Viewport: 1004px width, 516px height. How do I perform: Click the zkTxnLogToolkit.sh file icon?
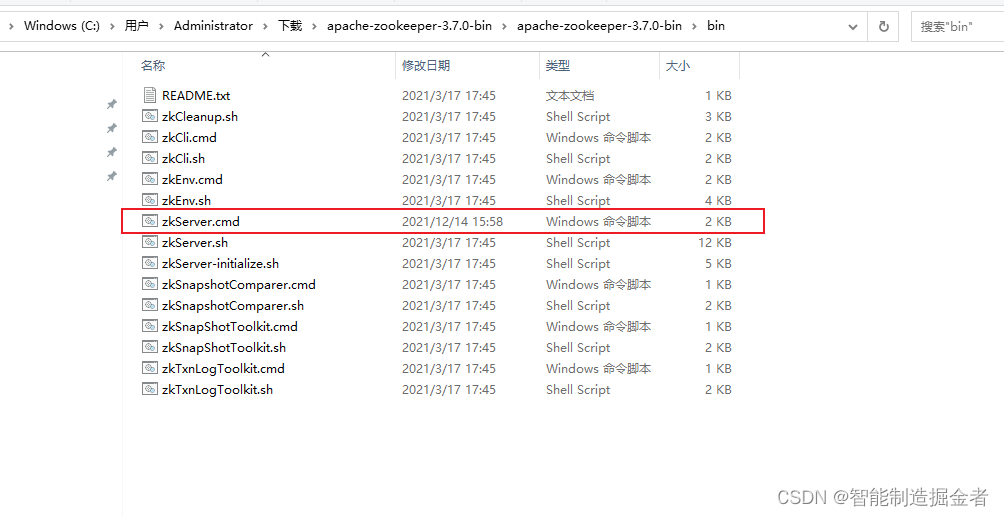149,389
